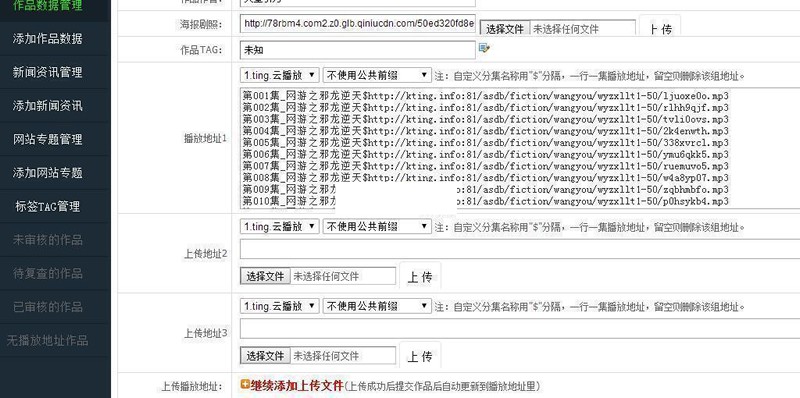Click the empty 上传地址2 address textarea
Viewport: 800px width, 398px height.
tap(520, 249)
